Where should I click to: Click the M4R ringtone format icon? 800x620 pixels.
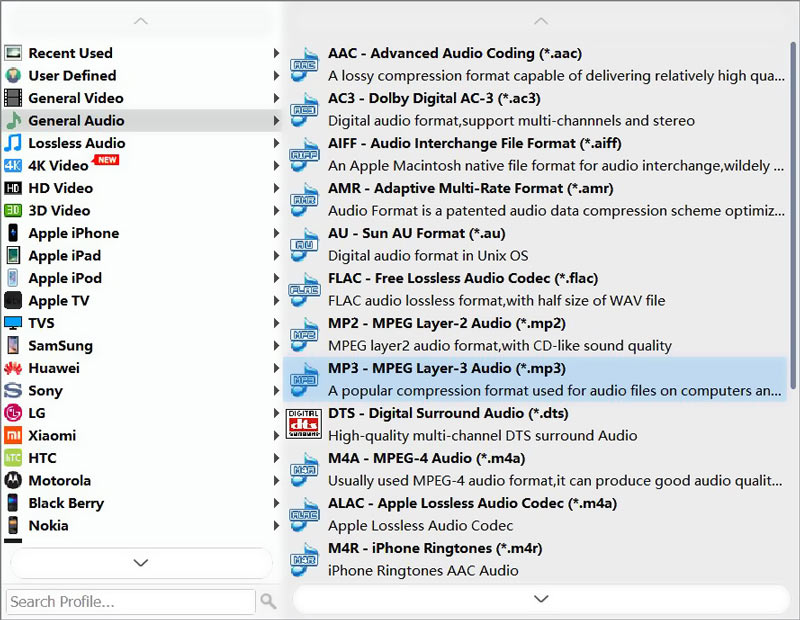pyautogui.click(x=304, y=559)
